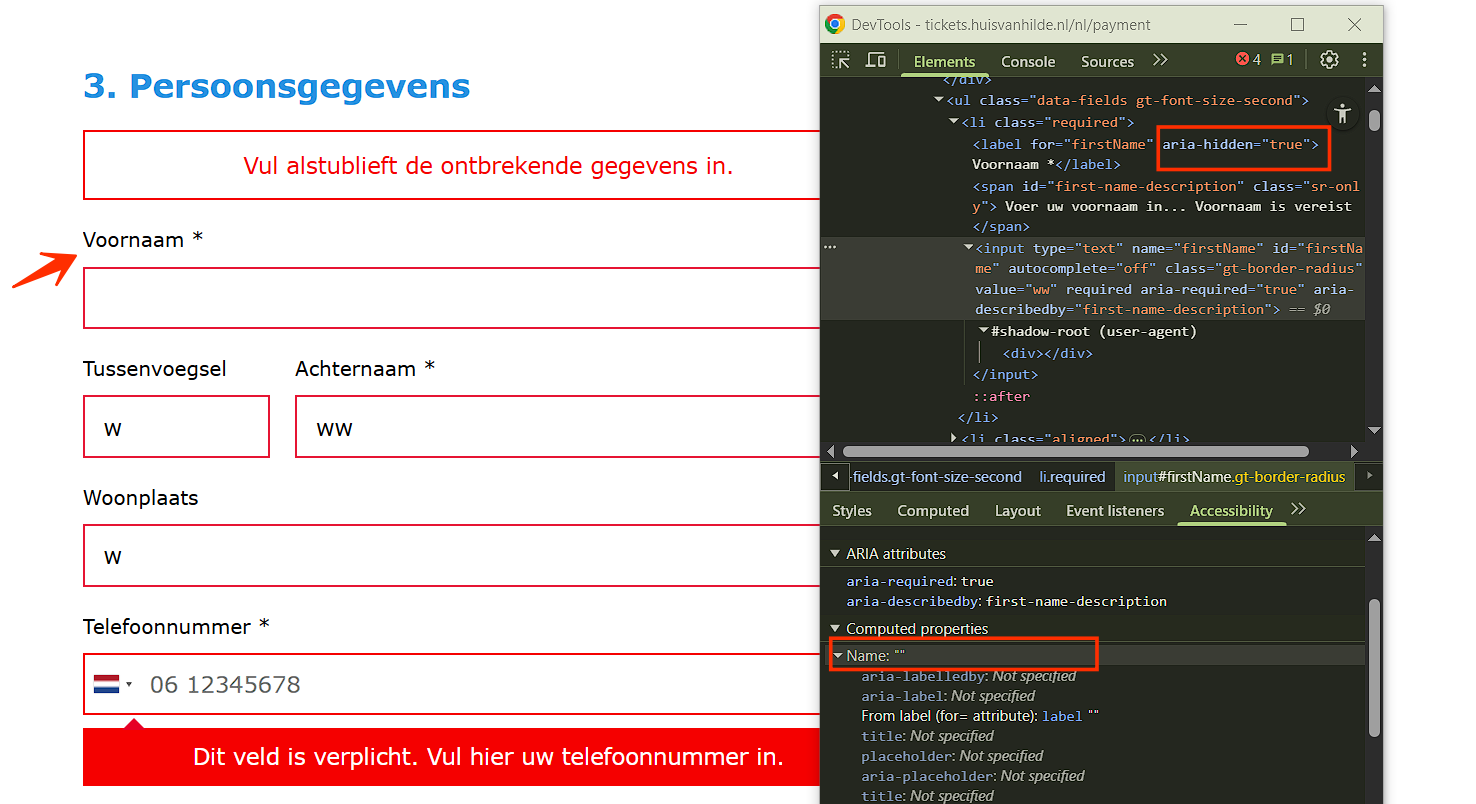
Task: Click the messages count badge icon
Action: tap(1282, 60)
